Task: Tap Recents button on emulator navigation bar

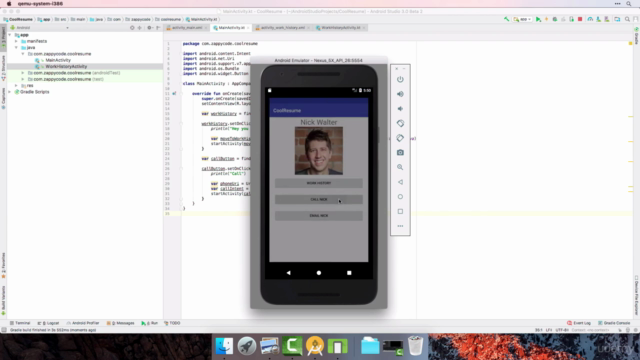Action: coord(349,273)
